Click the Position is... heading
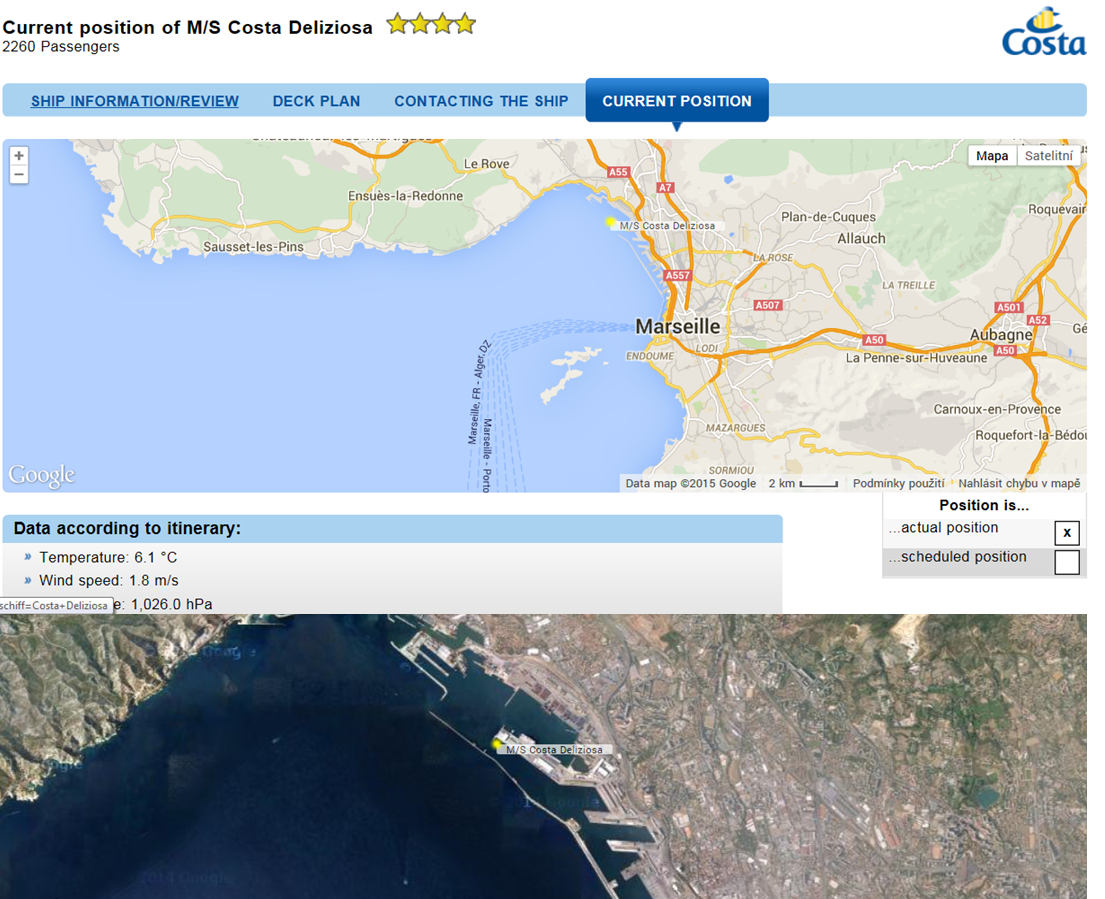1105x899 pixels. pyautogui.click(x=984, y=505)
